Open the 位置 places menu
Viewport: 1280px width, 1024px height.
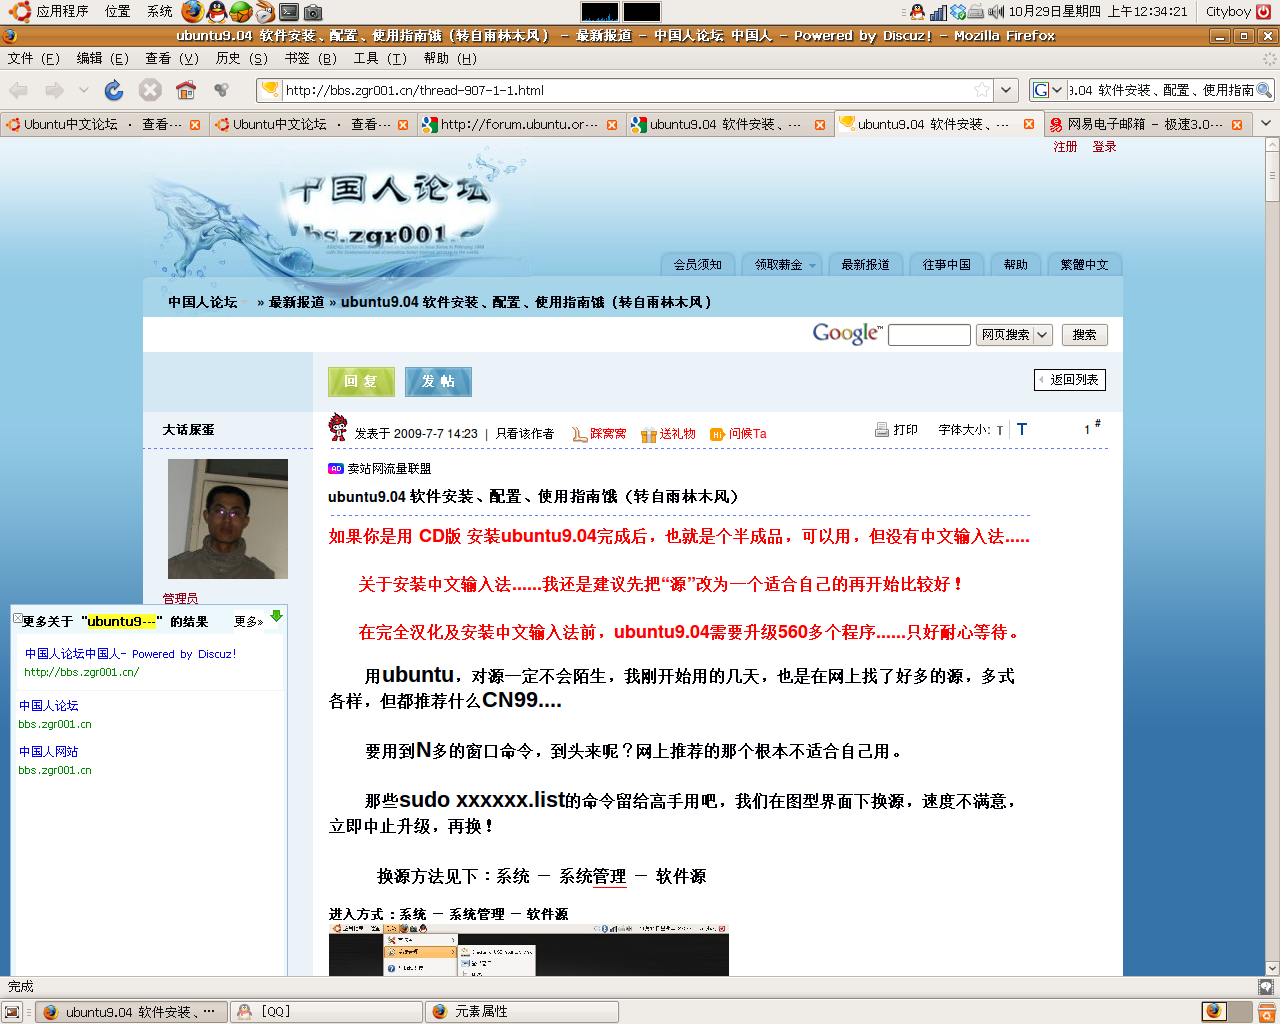(x=118, y=12)
